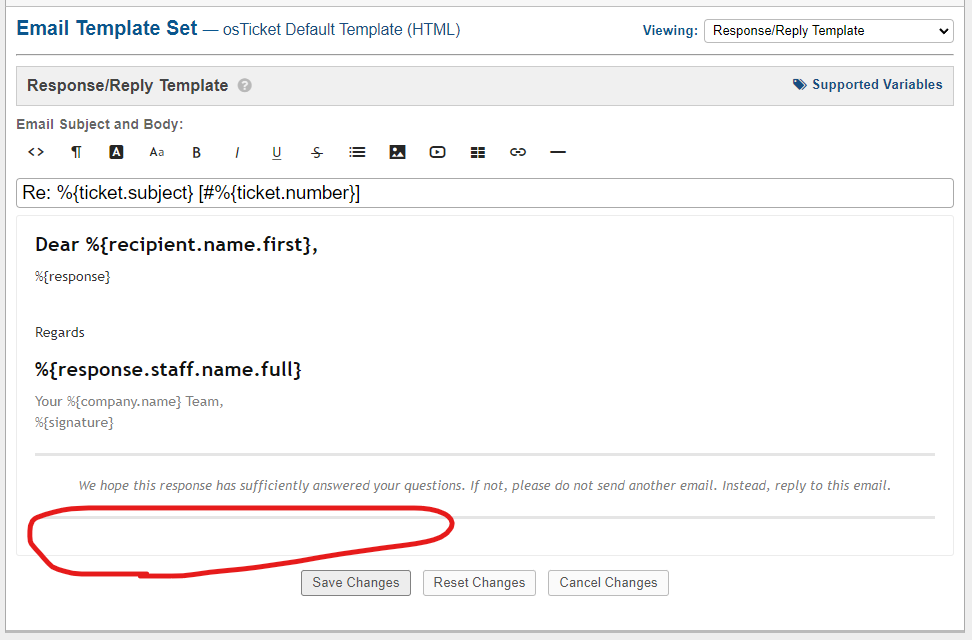The width and height of the screenshot is (972, 640).
Task: Open the Viewing template dropdown
Action: click(x=829, y=31)
